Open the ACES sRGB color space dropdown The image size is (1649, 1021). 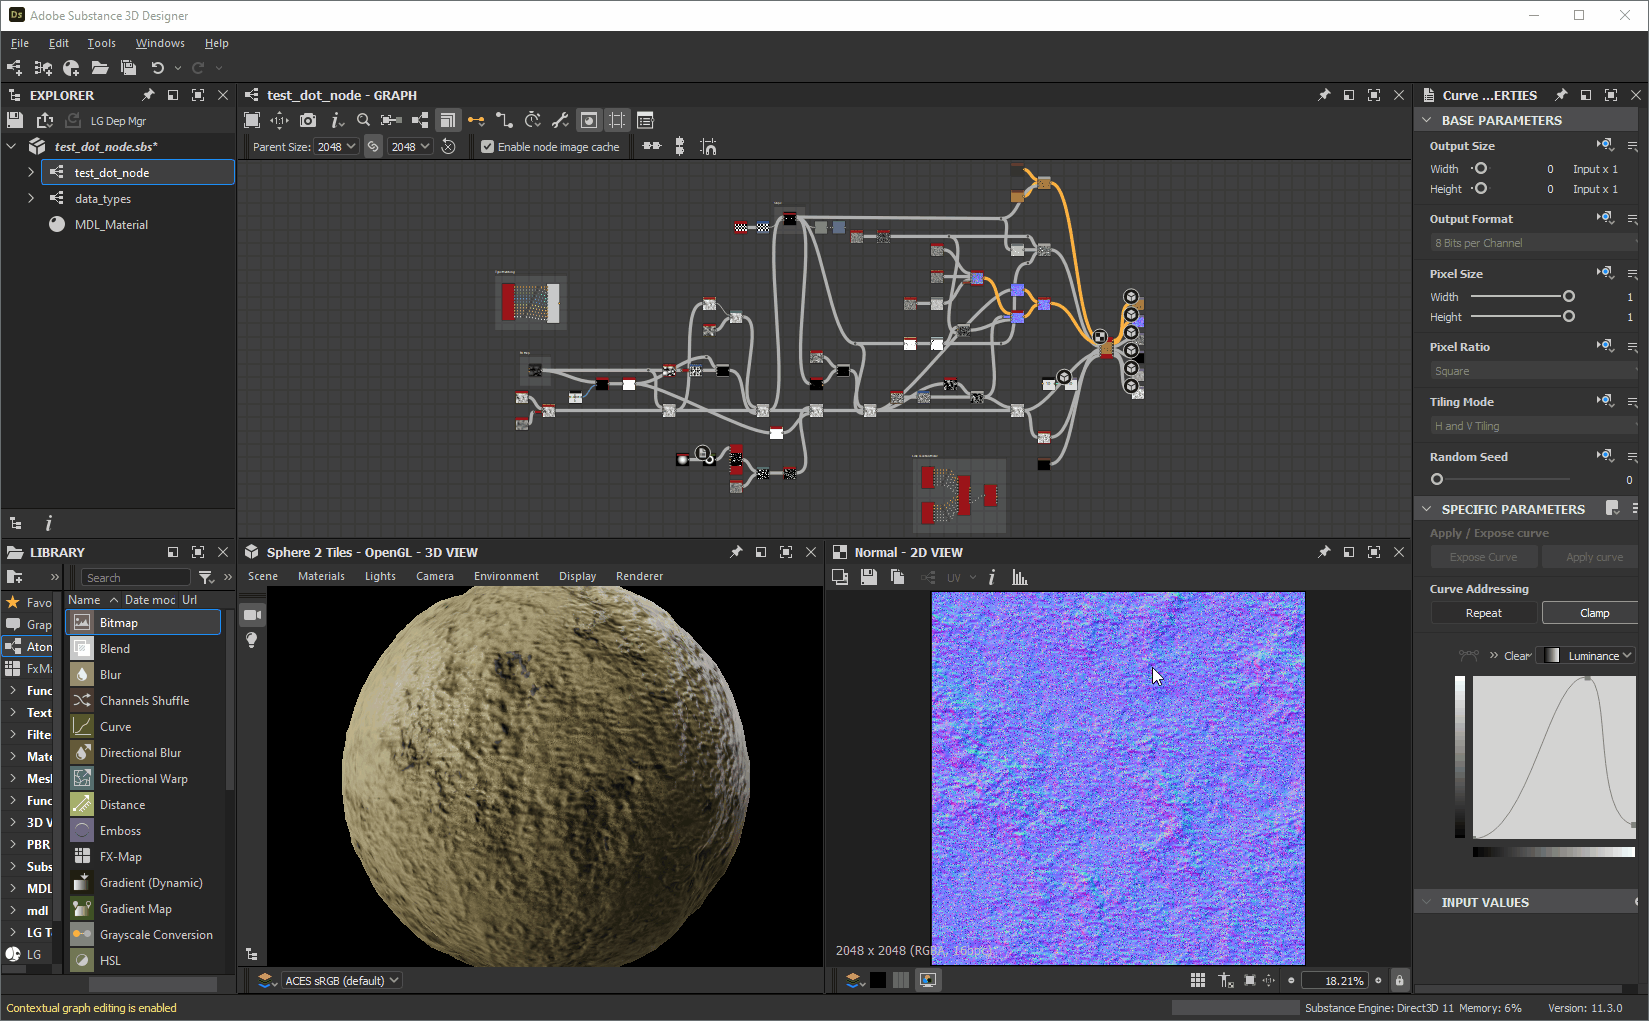click(x=342, y=980)
